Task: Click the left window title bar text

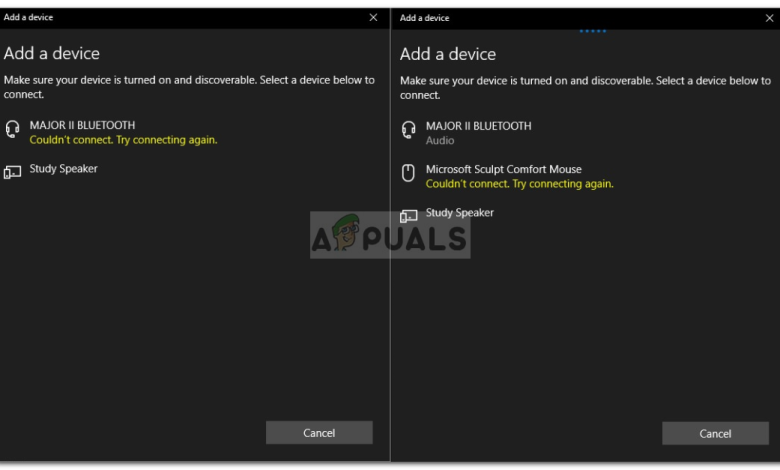Action: [28, 17]
